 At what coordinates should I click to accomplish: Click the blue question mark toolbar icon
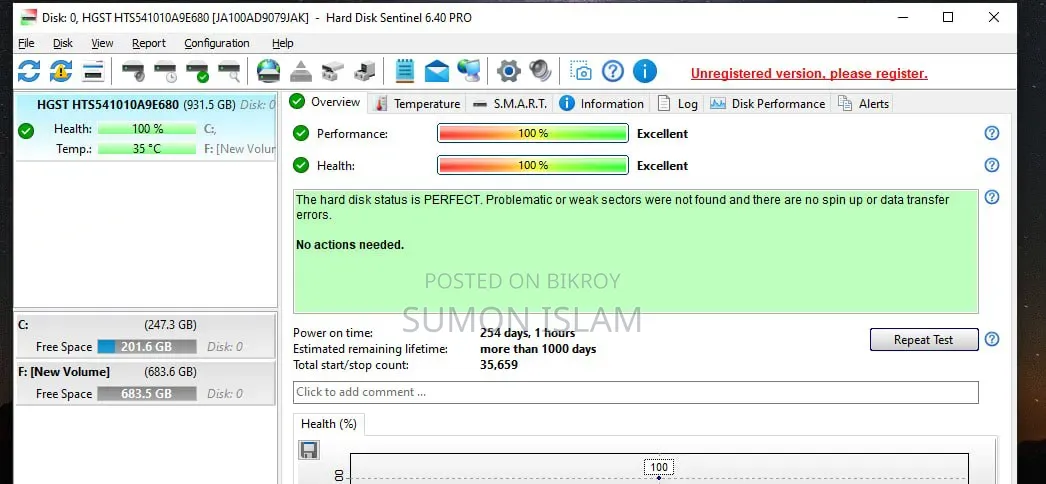click(x=612, y=71)
